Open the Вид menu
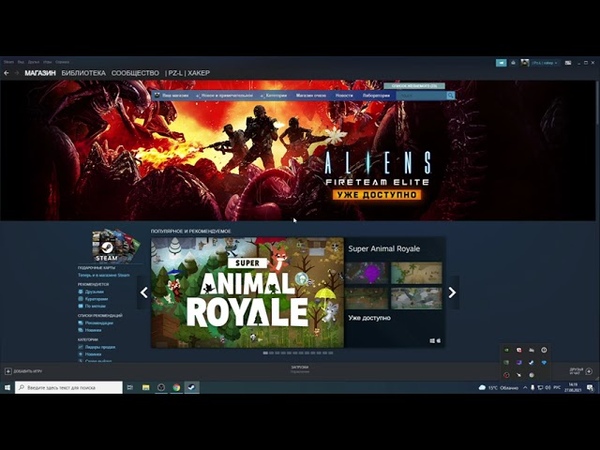600x450 pixels. pyautogui.click(x=21, y=62)
